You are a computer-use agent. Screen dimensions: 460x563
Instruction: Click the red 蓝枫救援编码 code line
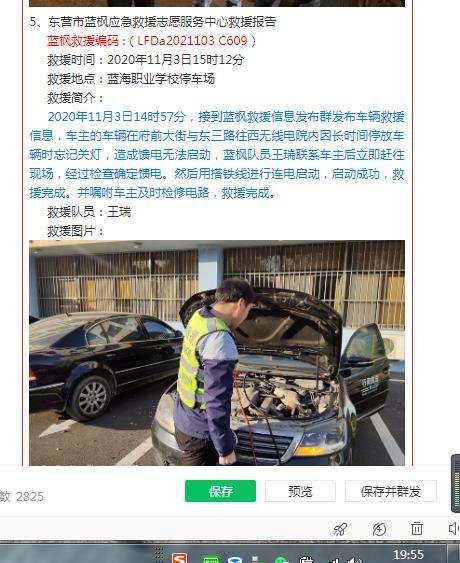click(x=152, y=41)
